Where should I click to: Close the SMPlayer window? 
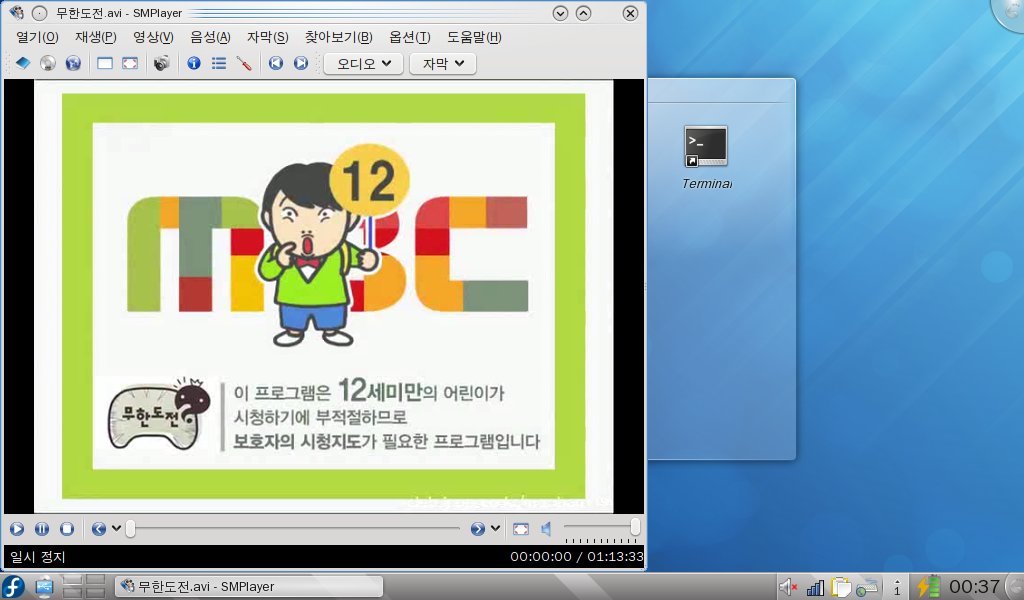[630, 13]
